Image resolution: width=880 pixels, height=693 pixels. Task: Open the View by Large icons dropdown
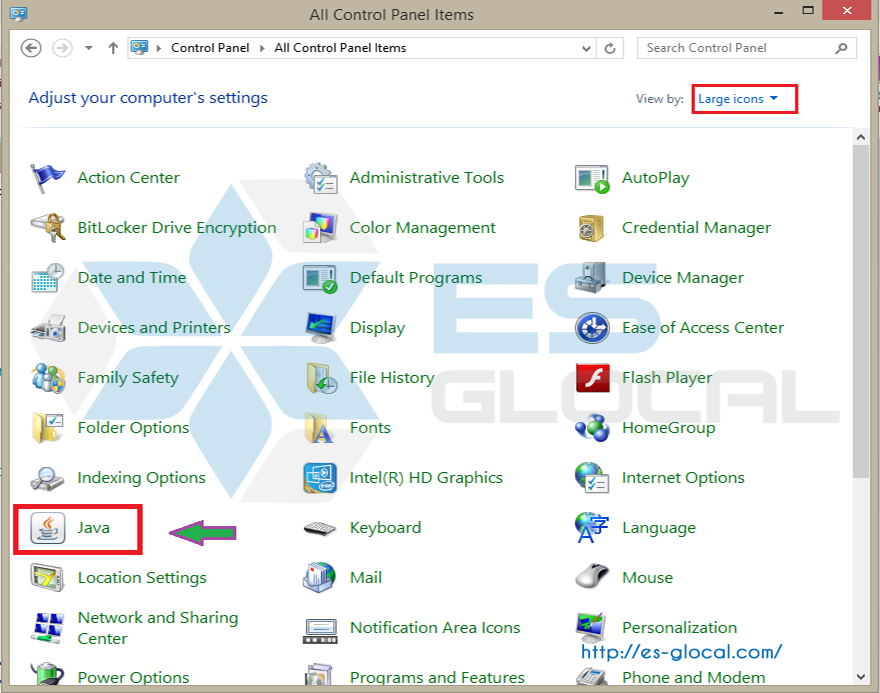[738, 99]
